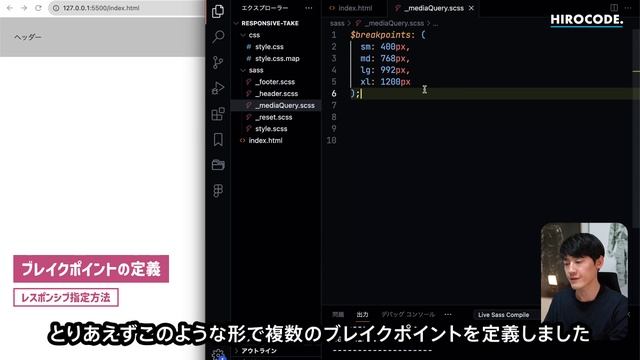Open the Source Control view
The image size is (640, 360).
coord(218,62)
